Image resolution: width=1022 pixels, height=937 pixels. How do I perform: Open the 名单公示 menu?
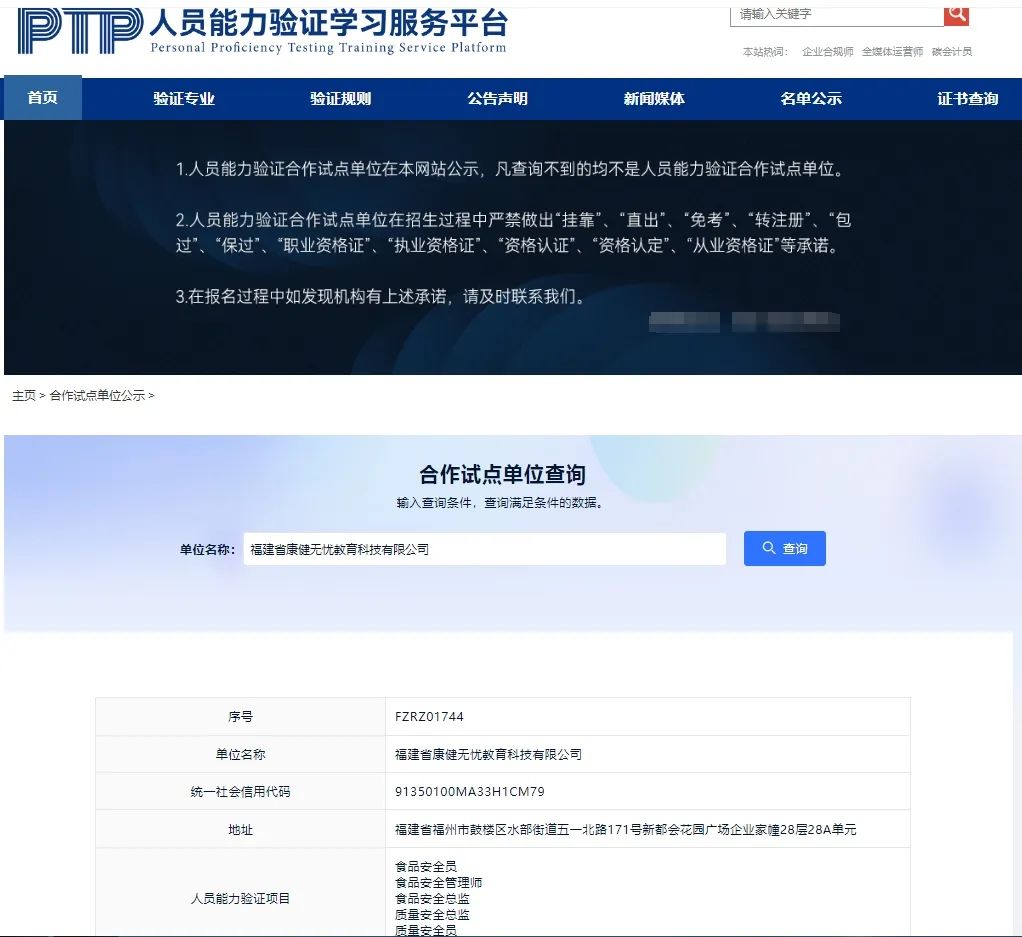point(811,98)
